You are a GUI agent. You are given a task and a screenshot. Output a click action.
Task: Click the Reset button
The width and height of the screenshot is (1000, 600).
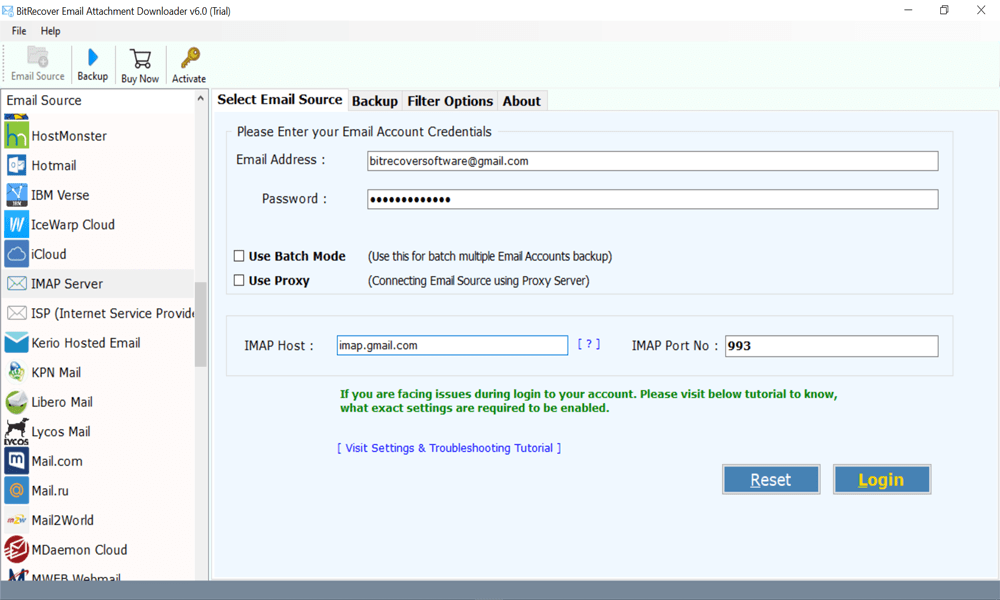coord(771,479)
